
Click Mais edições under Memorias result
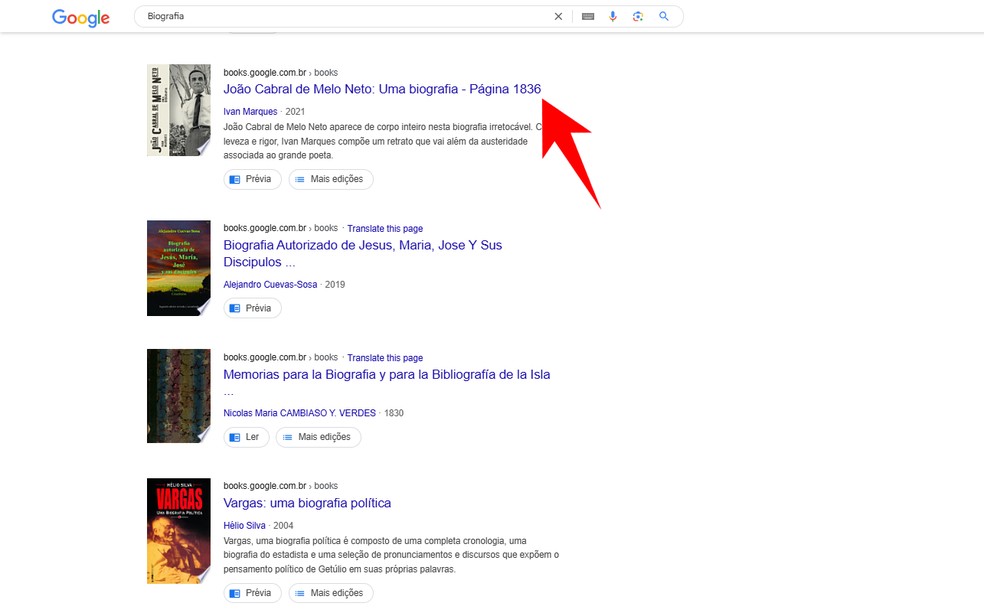pos(318,437)
